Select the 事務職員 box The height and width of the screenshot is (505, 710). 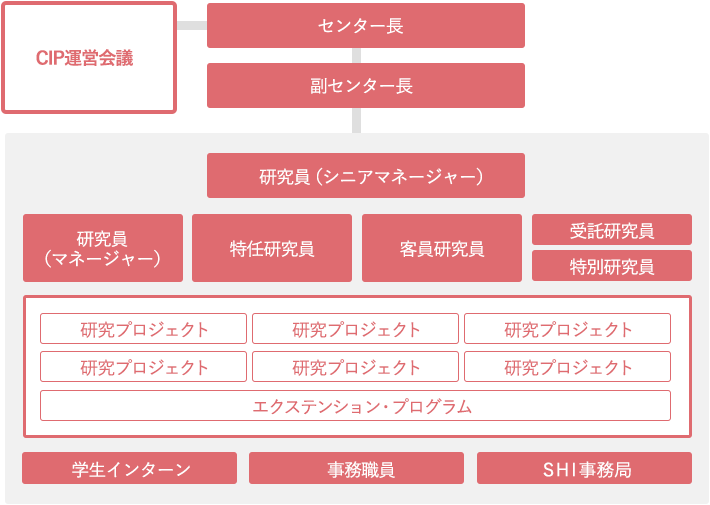356,468
